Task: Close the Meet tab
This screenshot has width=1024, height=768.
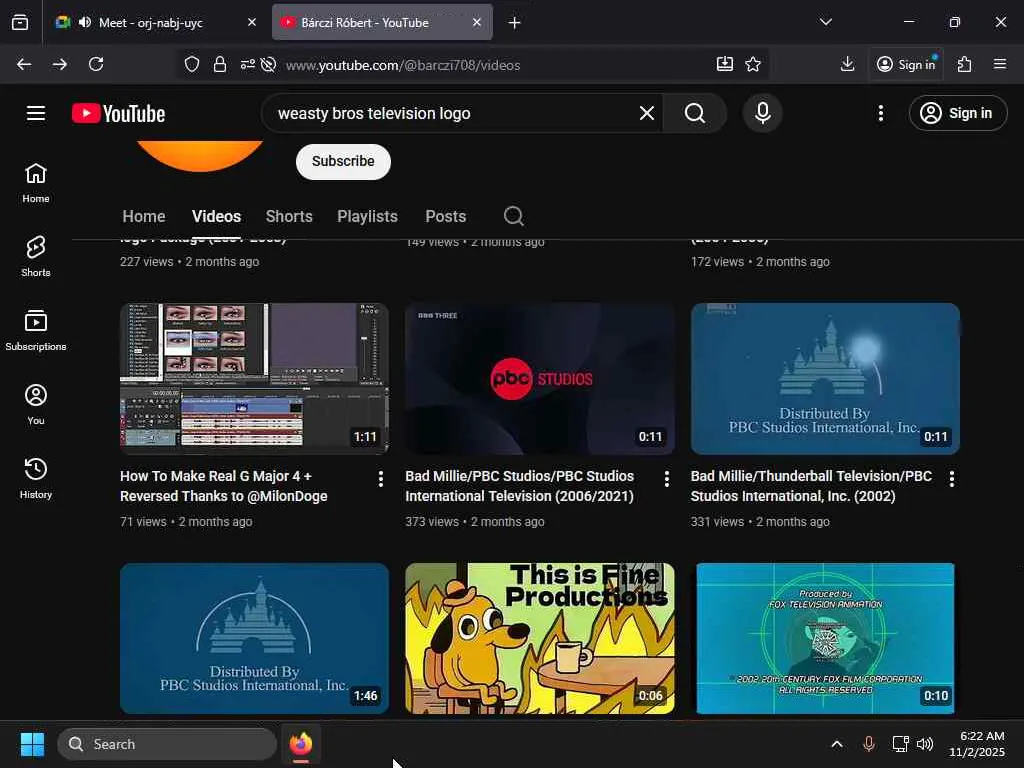Action: [x=252, y=22]
